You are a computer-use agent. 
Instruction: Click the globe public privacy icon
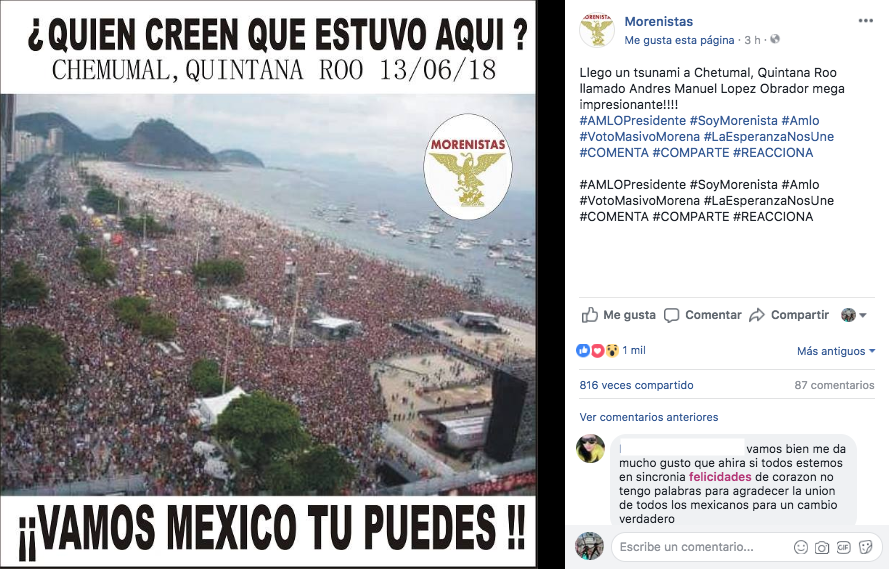(x=775, y=39)
